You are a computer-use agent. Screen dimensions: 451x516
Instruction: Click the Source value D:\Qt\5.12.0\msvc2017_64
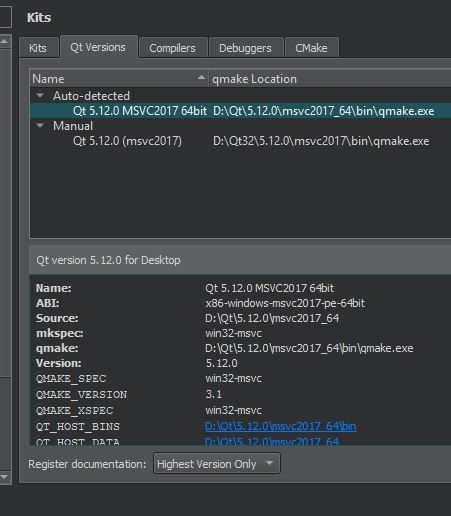pos(272,318)
